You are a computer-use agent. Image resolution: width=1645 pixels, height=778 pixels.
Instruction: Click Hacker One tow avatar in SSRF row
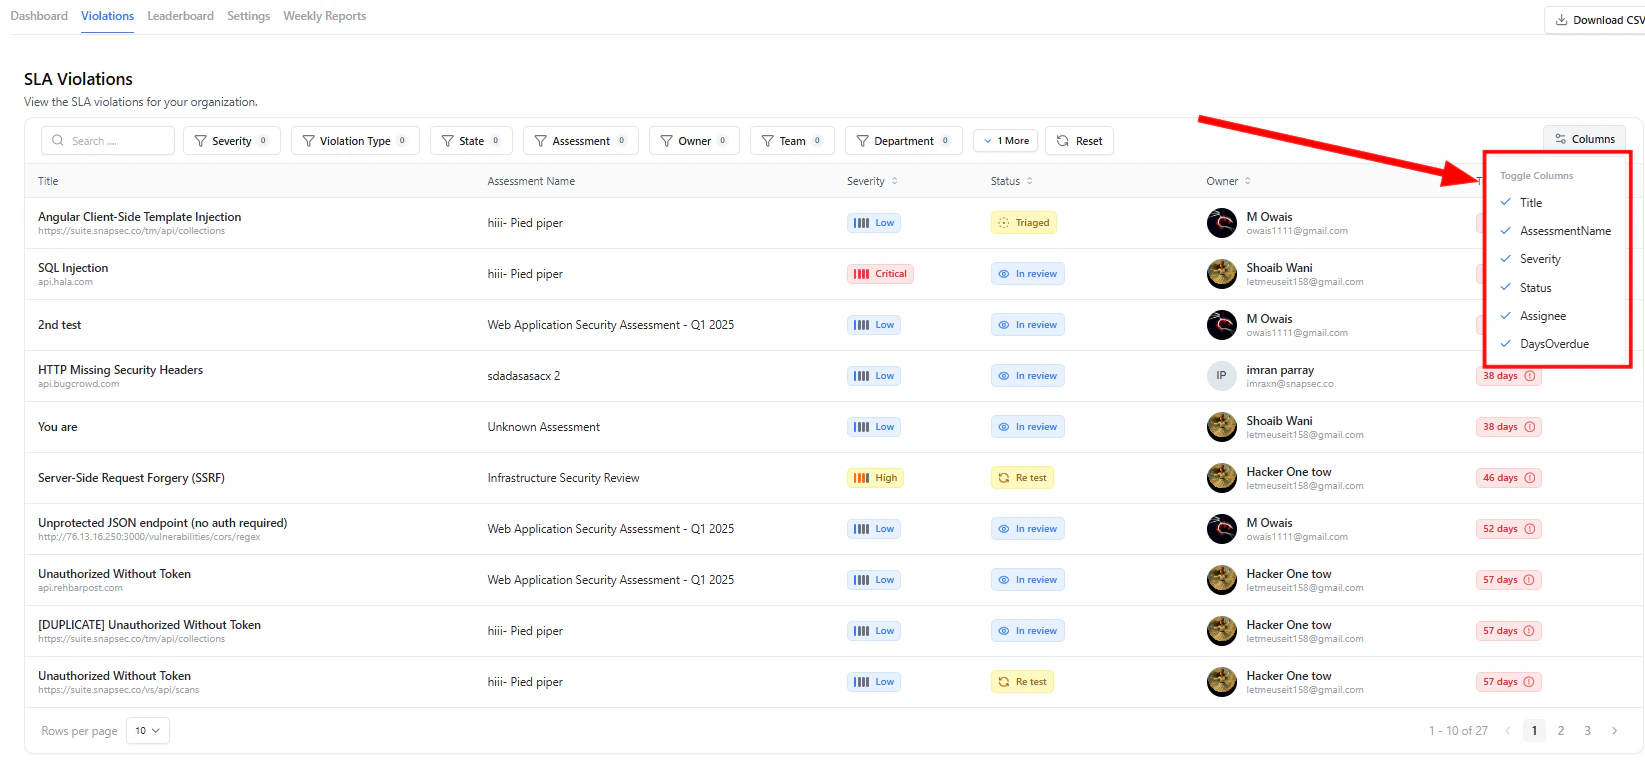click(x=1222, y=478)
